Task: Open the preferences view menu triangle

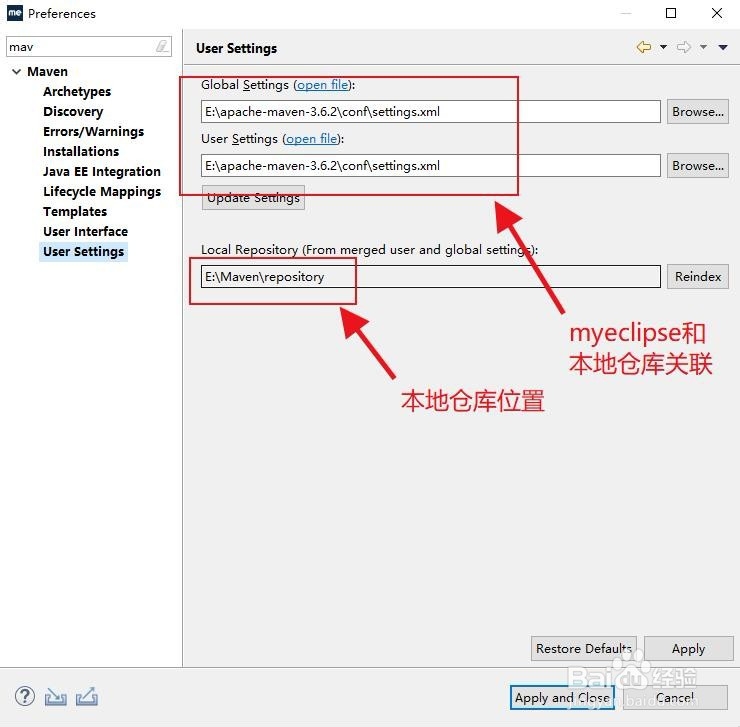Action: (x=723, y=47)
